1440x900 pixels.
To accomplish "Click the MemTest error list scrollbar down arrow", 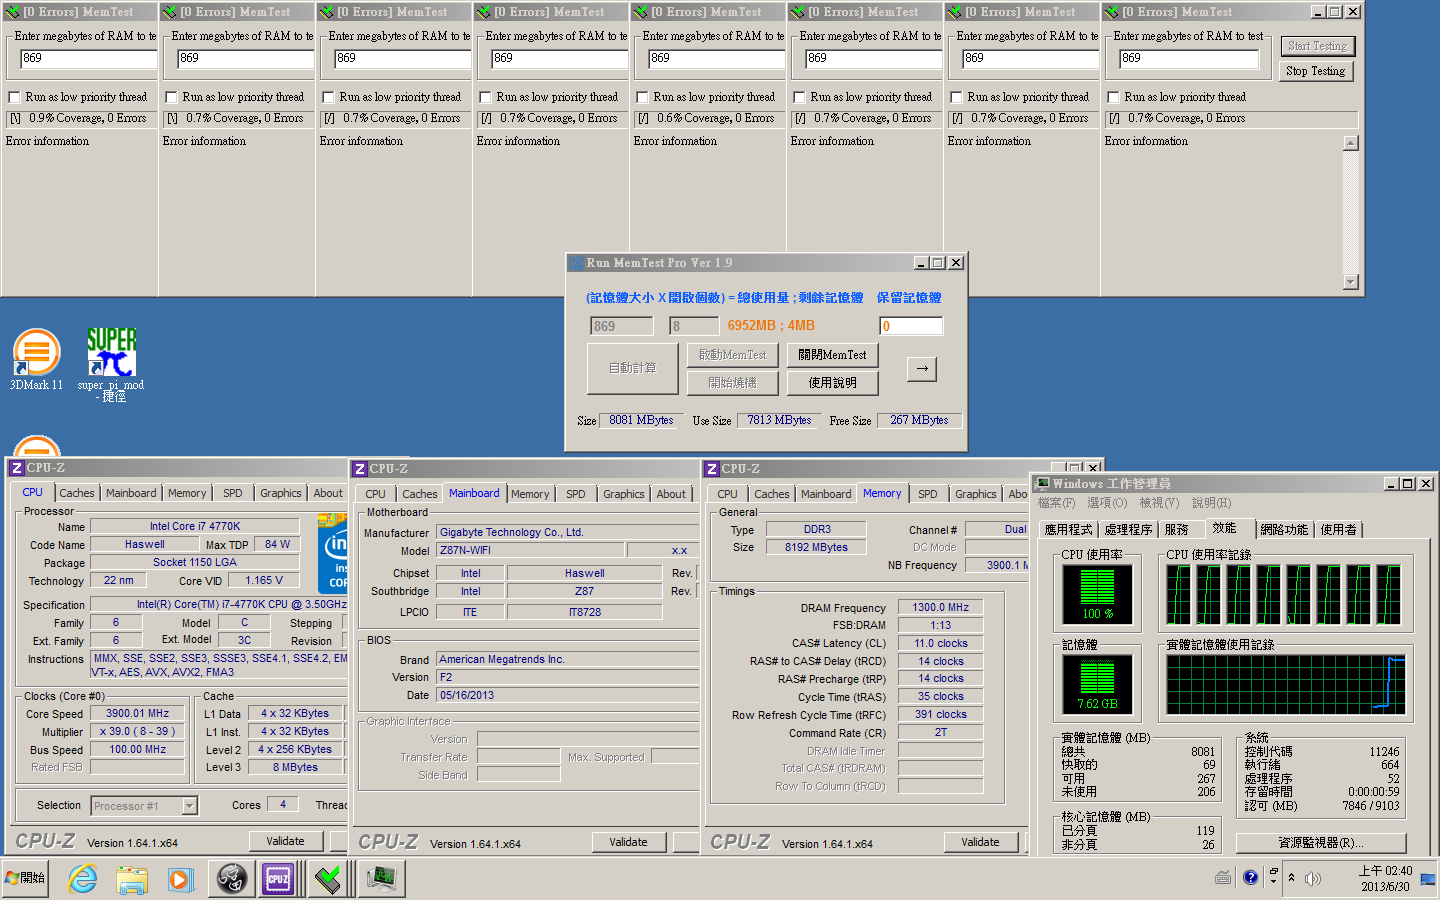I will 1351,282.
